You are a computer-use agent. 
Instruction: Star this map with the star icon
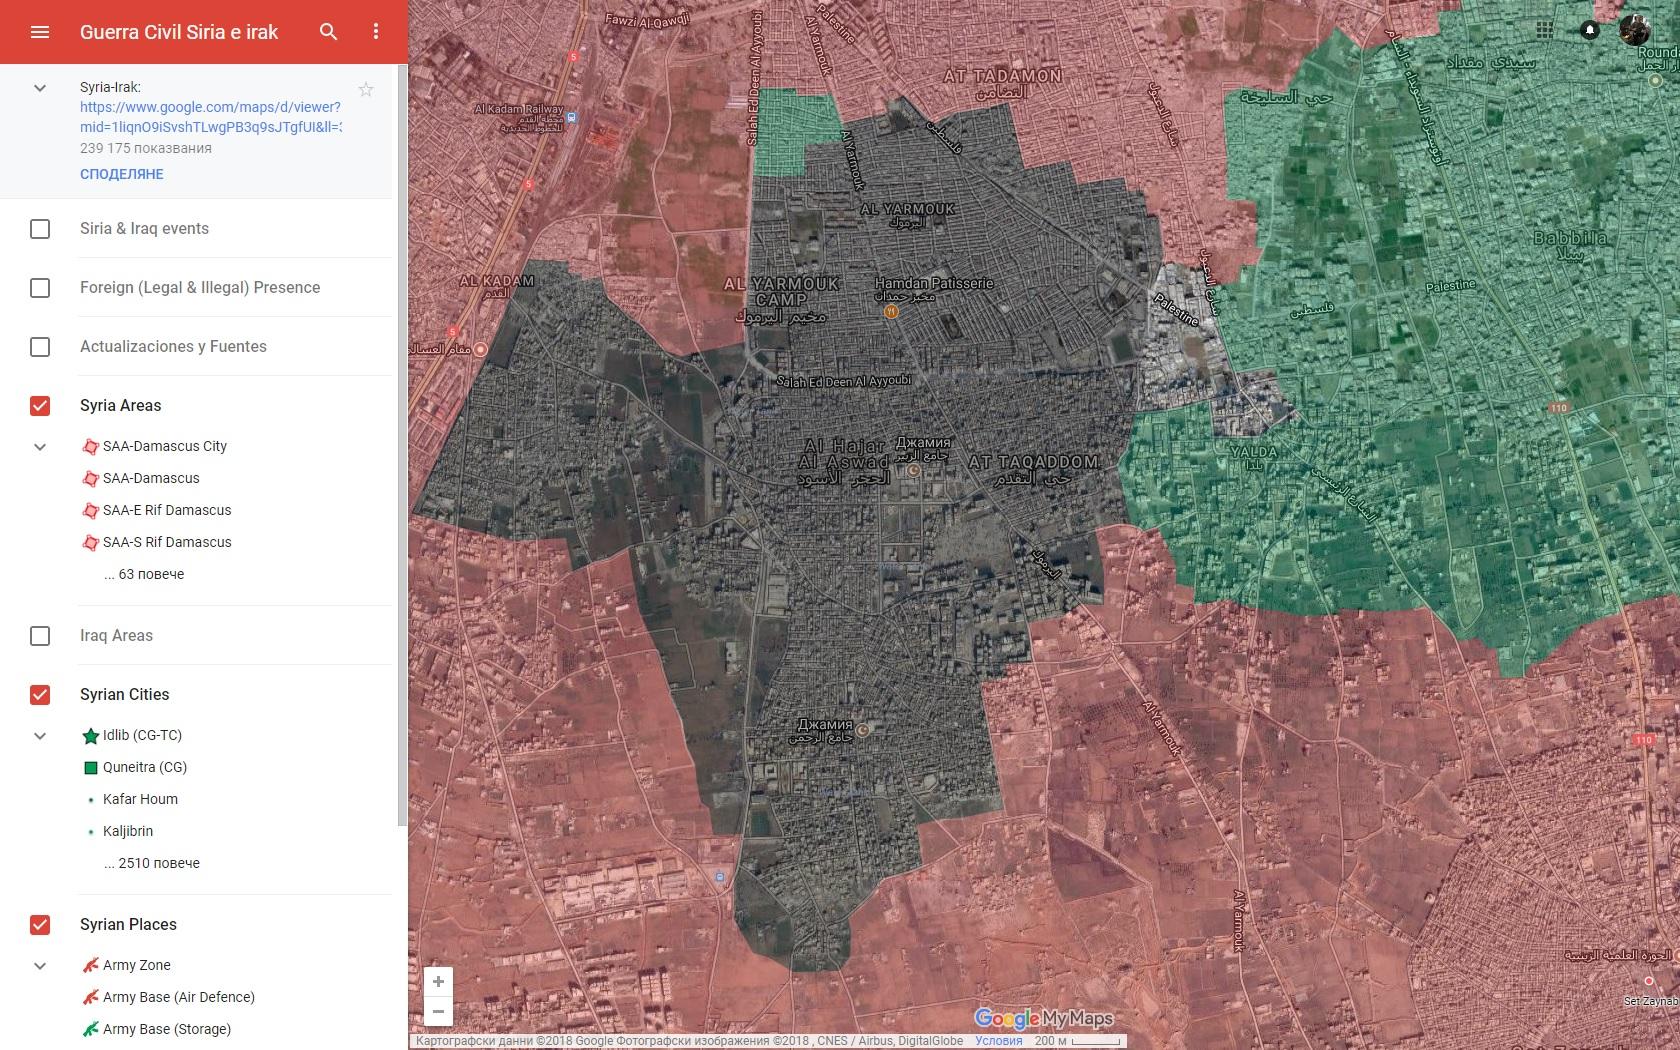[x=366, y=89]
